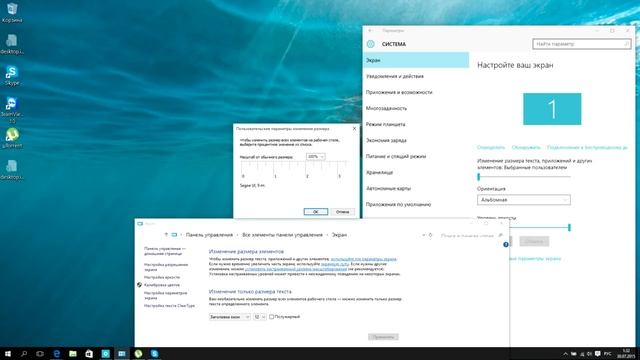Click OK in custom scaling dialog
This screenshot has width=640, height=360.
[x=316, y=212]
